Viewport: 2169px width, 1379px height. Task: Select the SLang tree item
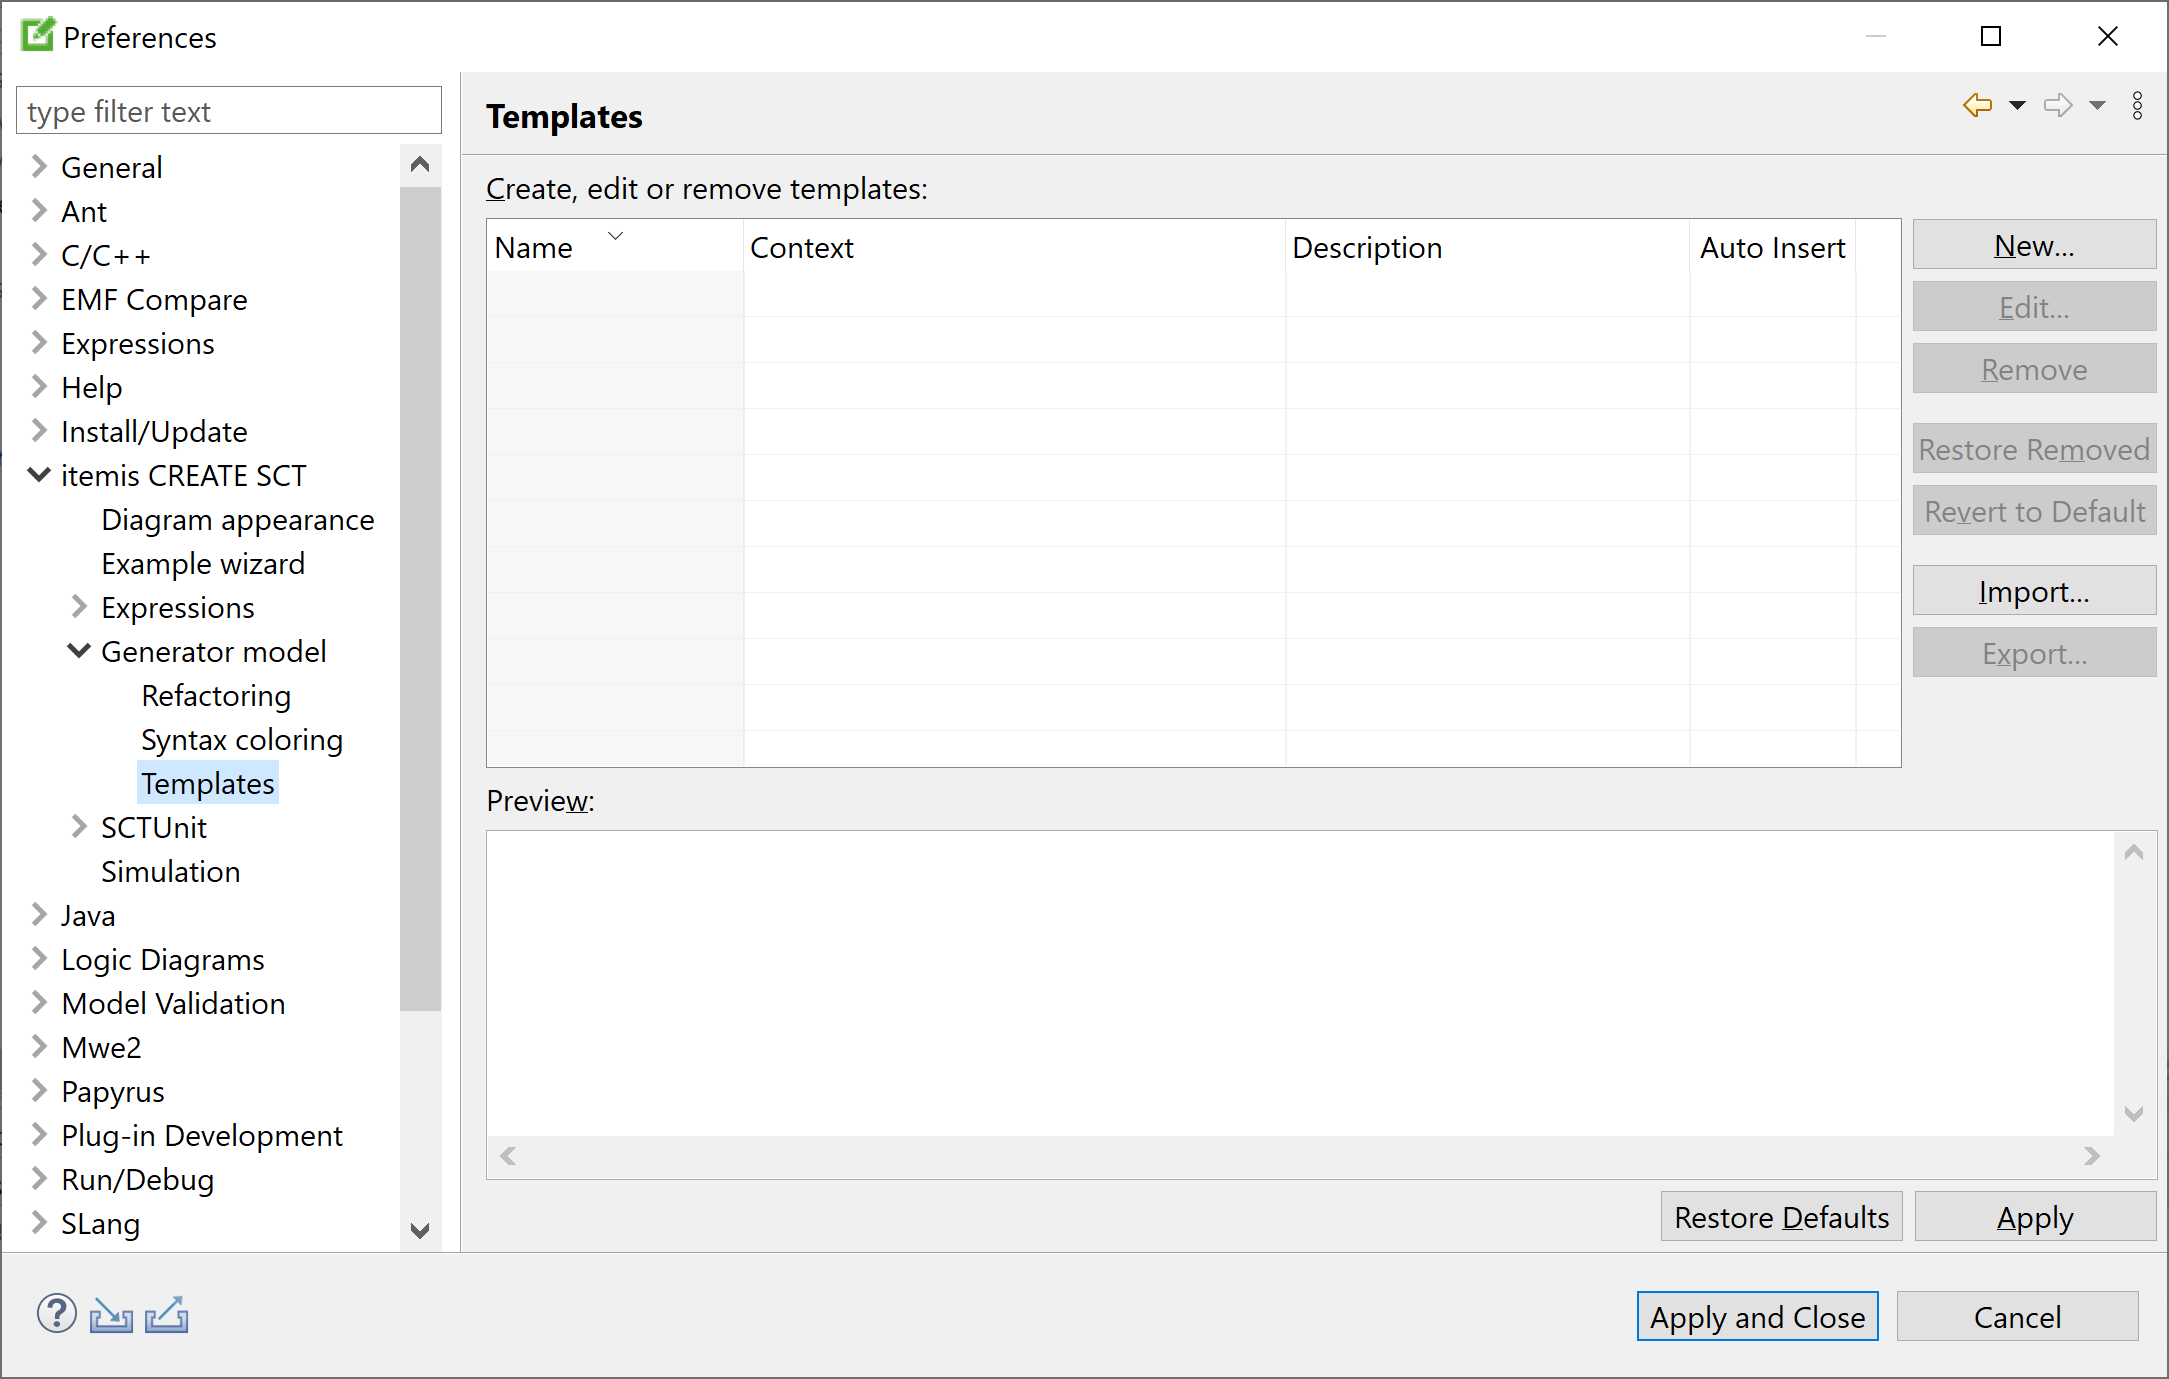[100, 1224]
